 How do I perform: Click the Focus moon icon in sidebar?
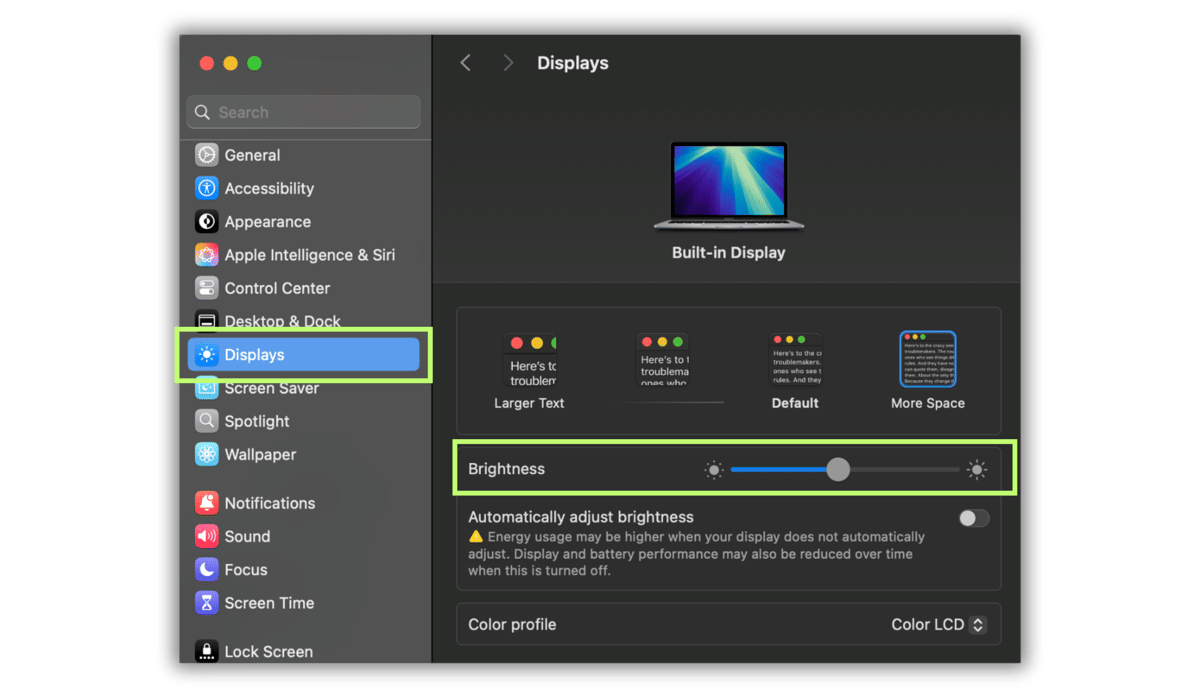tap(206, 570)
